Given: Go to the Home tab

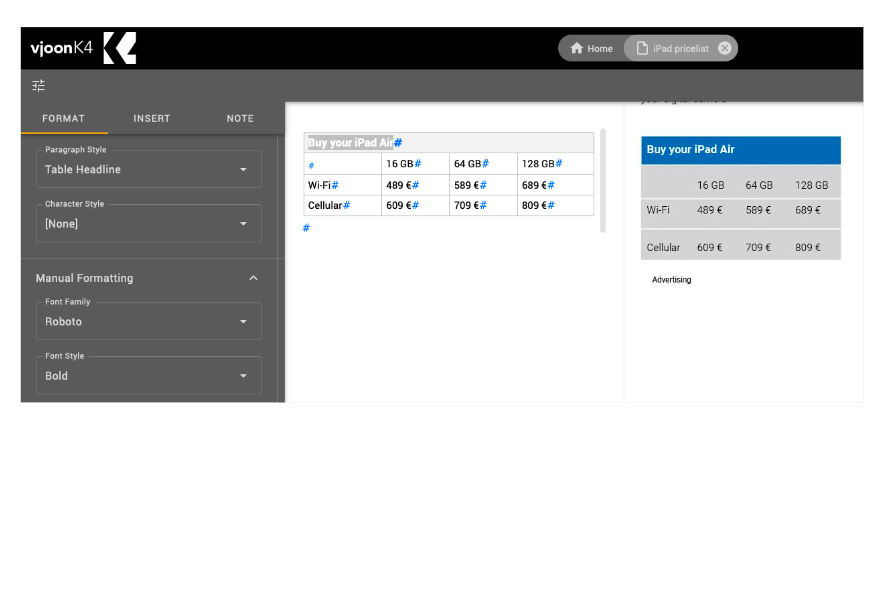Looking at the screenshot, I should (591, 49).
